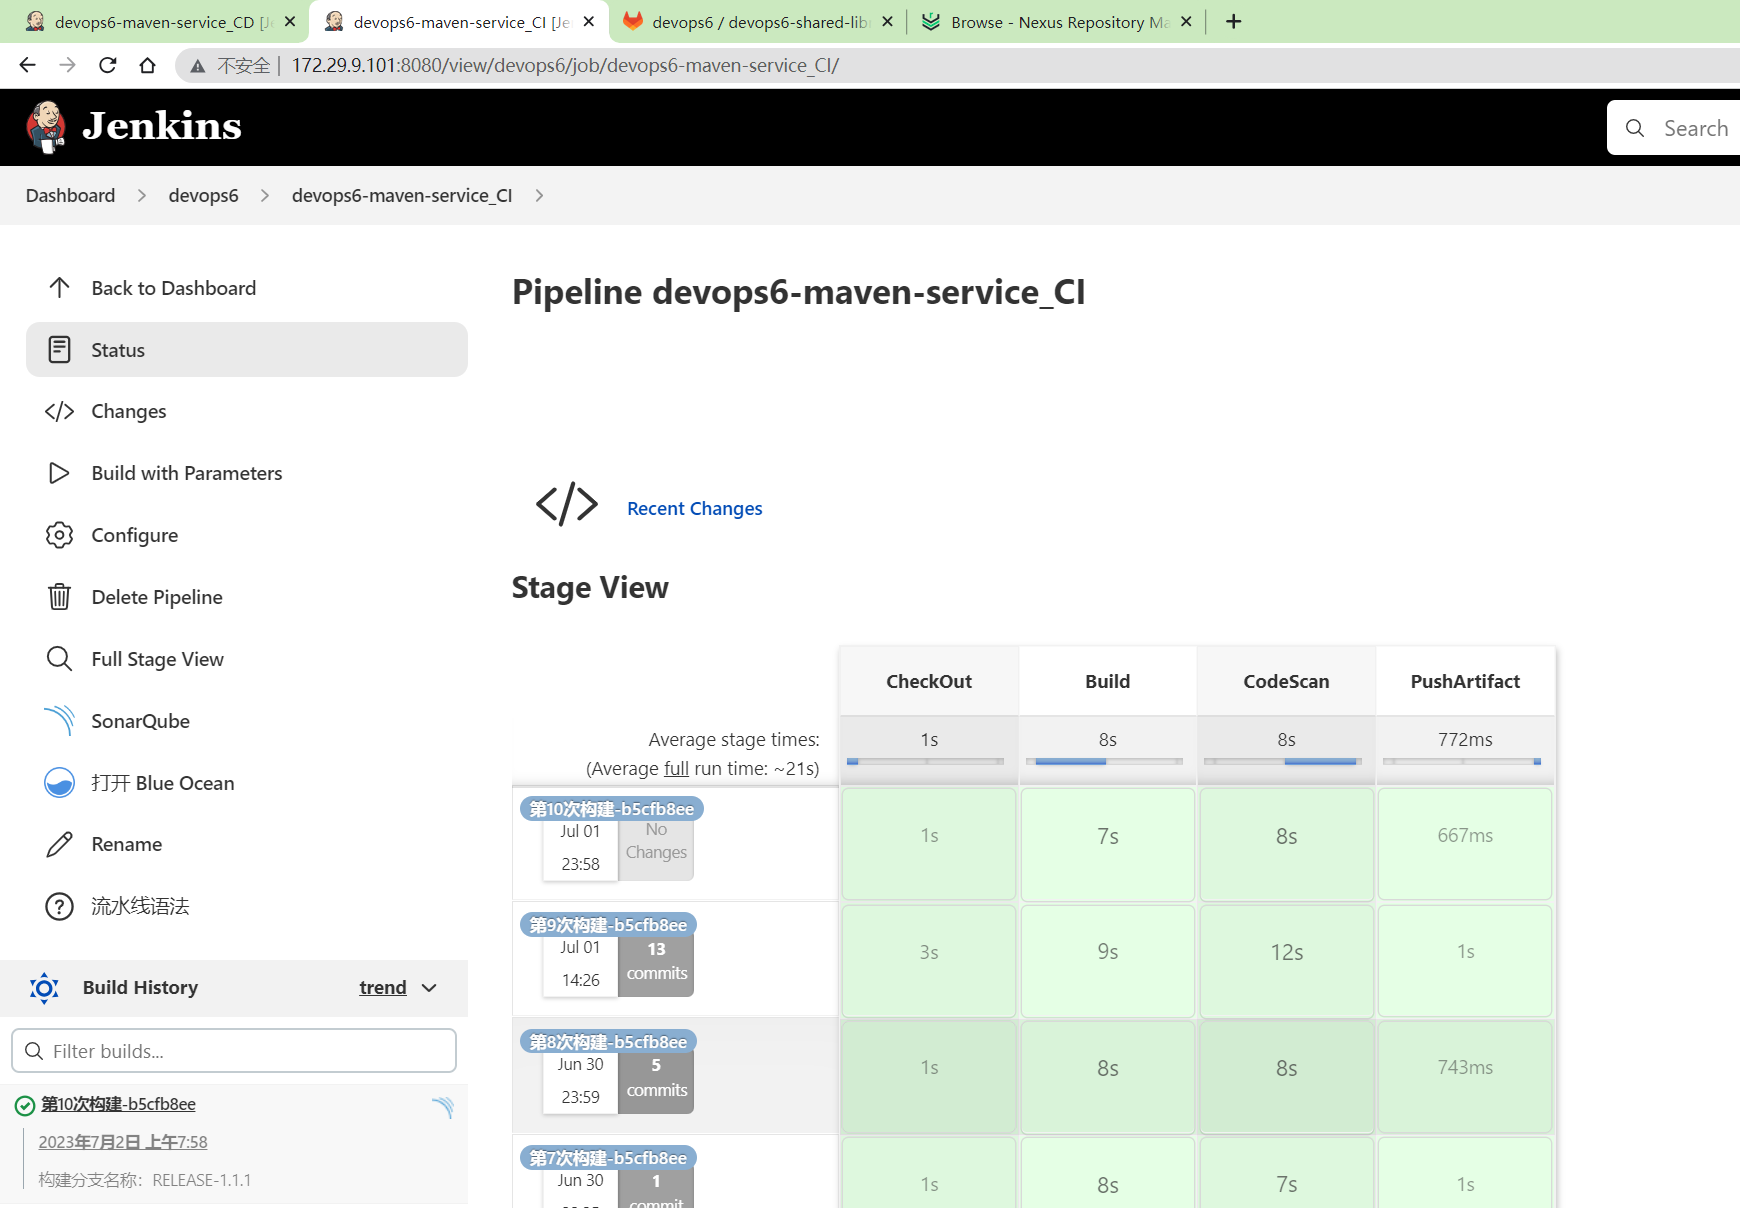Click the CheckOut average time progress bar

(x=926, y=762)
